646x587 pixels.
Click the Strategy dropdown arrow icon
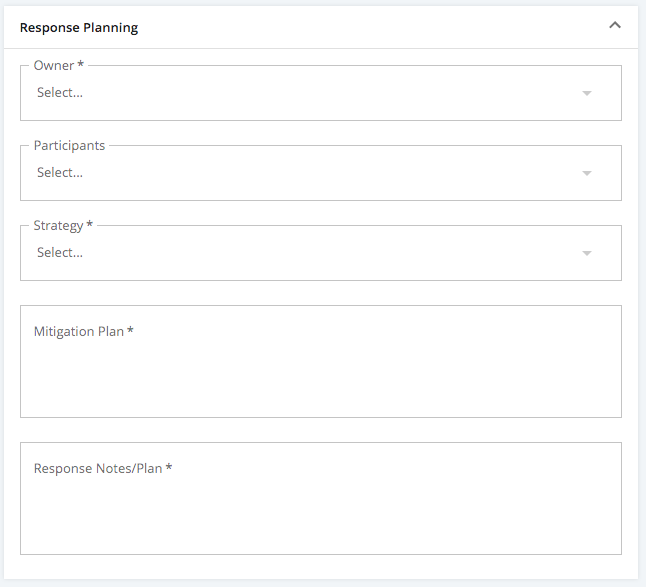point(587,253)
